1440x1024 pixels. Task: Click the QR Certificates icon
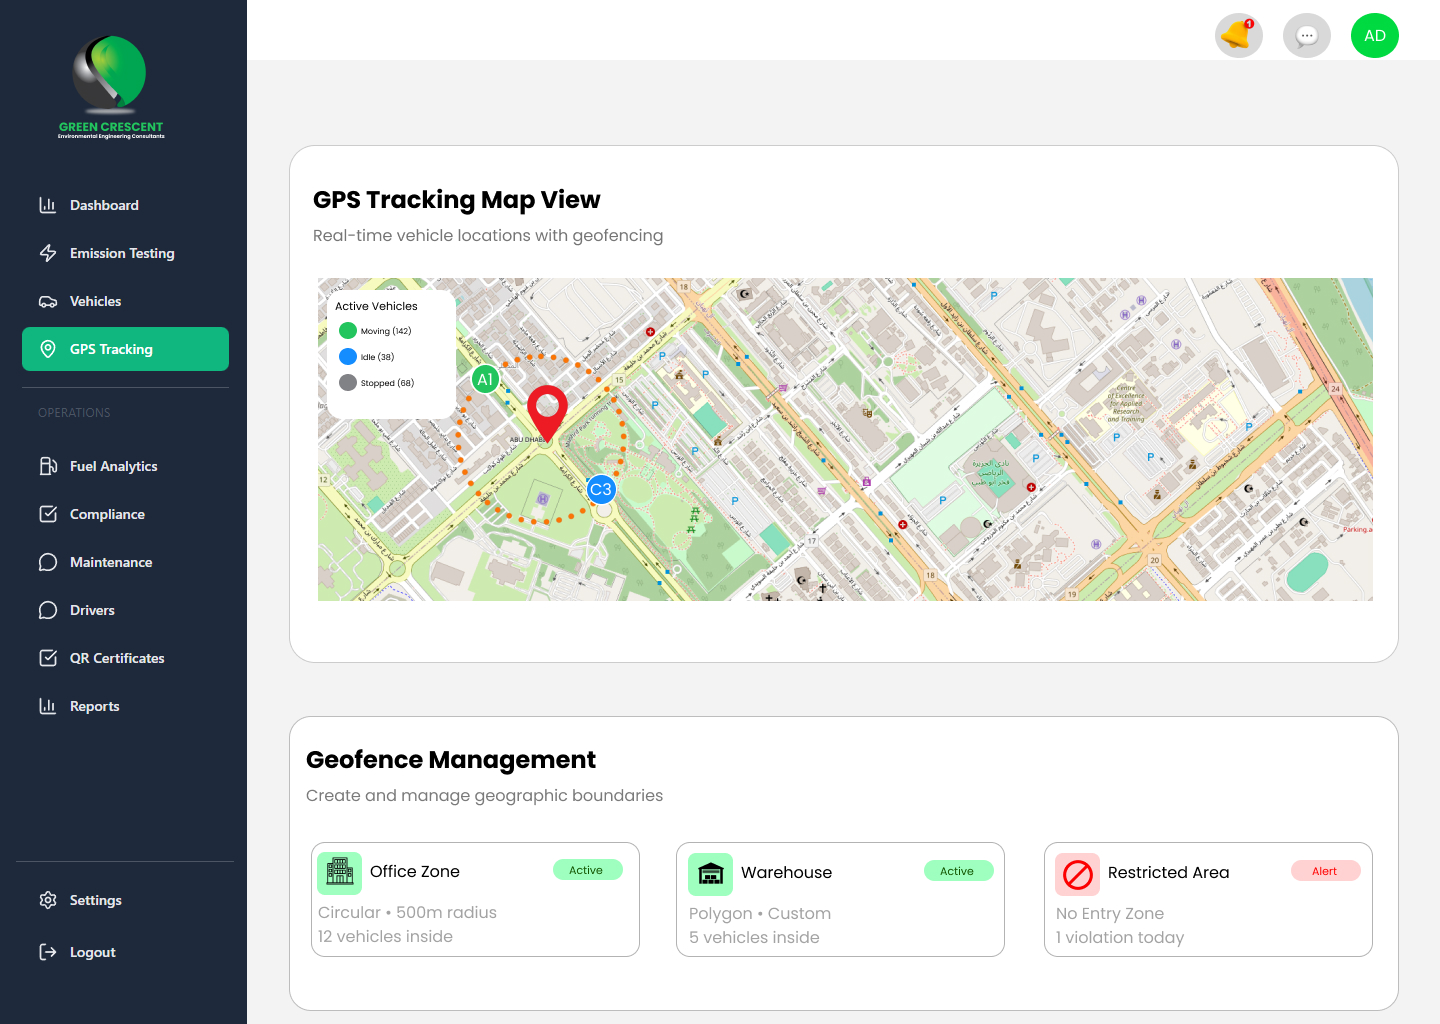(x=48, y=658)
